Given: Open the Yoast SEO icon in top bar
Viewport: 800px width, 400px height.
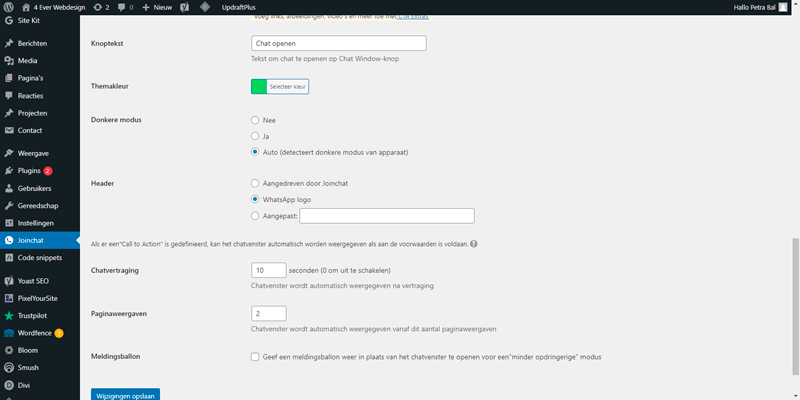Looking at the screenshot, I should (x=177, y=7).
